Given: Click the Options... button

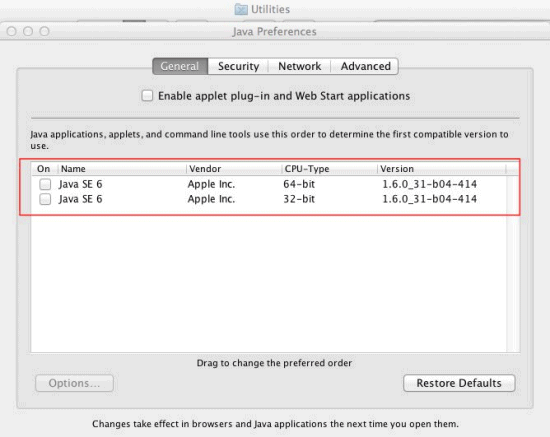Looking at the screenshot, I should pyautogui.click(x=74, y=383).
